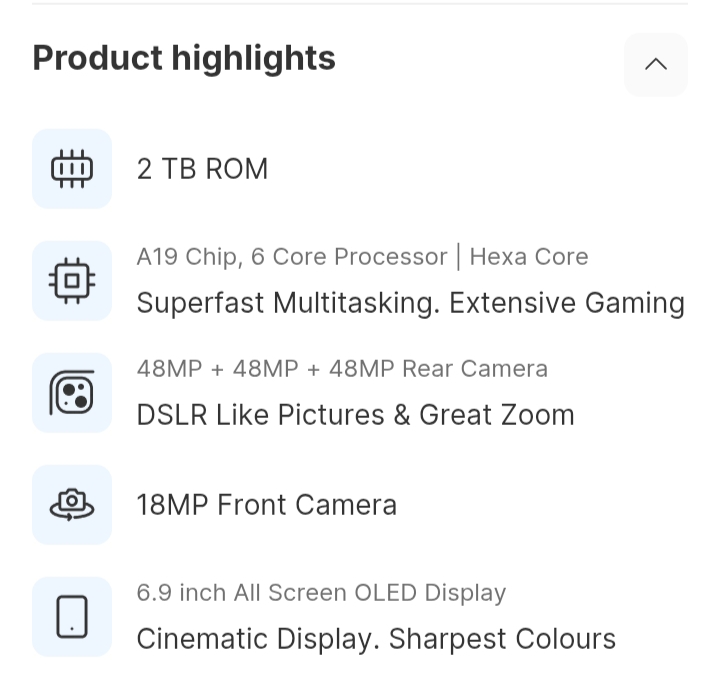The image size is (720, 685).
Task: Click the Extensive Gaming text
Action: (x=567, y=303)
